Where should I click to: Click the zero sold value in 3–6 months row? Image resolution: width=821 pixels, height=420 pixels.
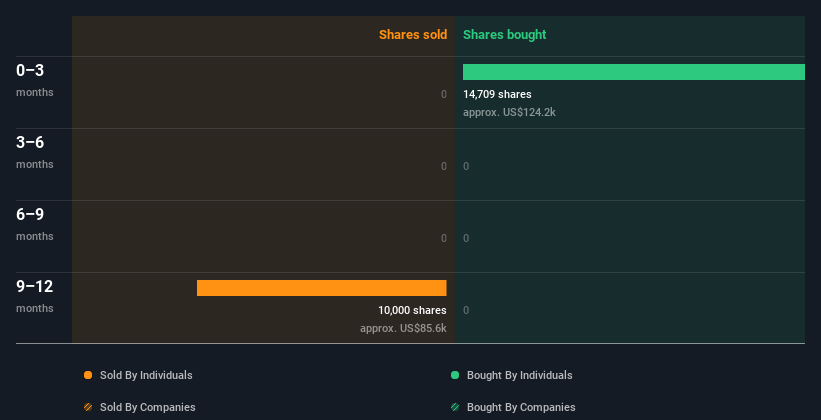[x=444, y=166]
